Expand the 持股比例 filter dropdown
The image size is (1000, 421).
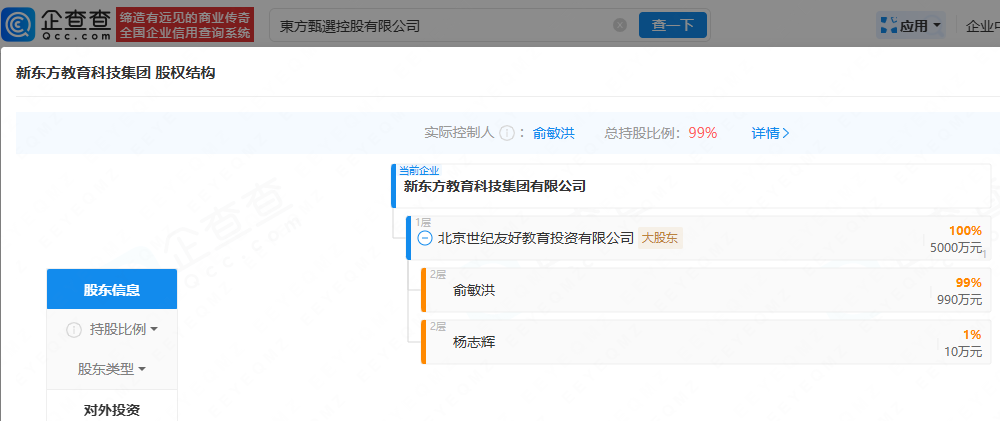124,330
